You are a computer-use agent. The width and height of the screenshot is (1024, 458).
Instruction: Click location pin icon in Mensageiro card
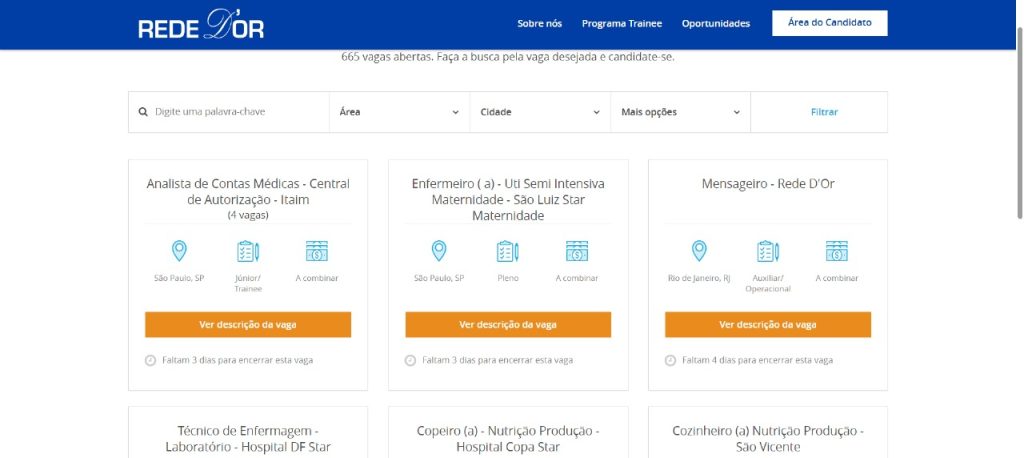pos(699,251)
